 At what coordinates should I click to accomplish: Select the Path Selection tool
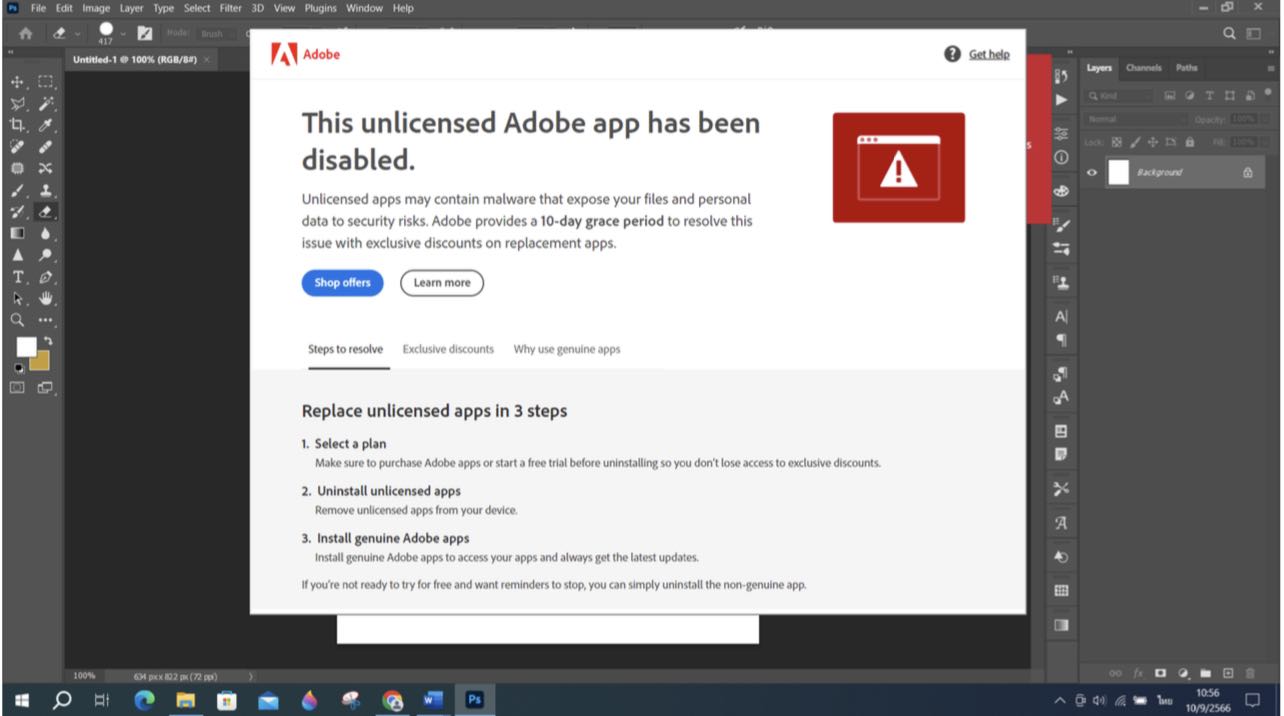[18, 298]
